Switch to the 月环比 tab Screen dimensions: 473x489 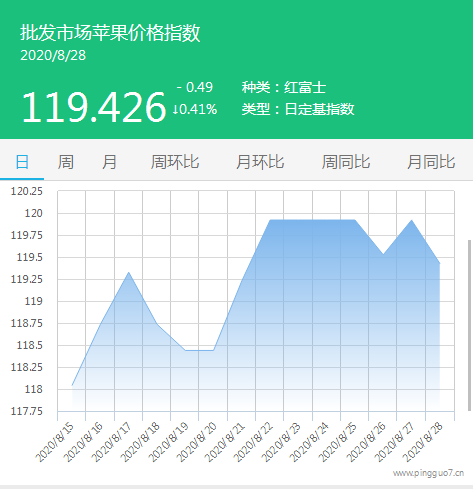tap(260, 162)
